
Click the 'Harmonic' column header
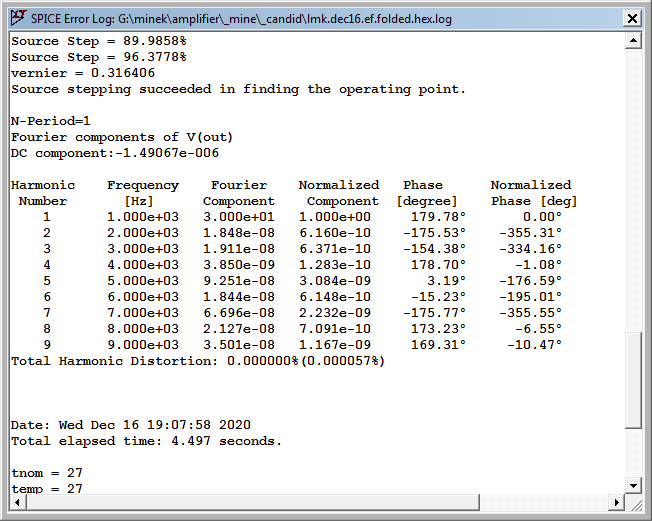[x=43, y=185]
